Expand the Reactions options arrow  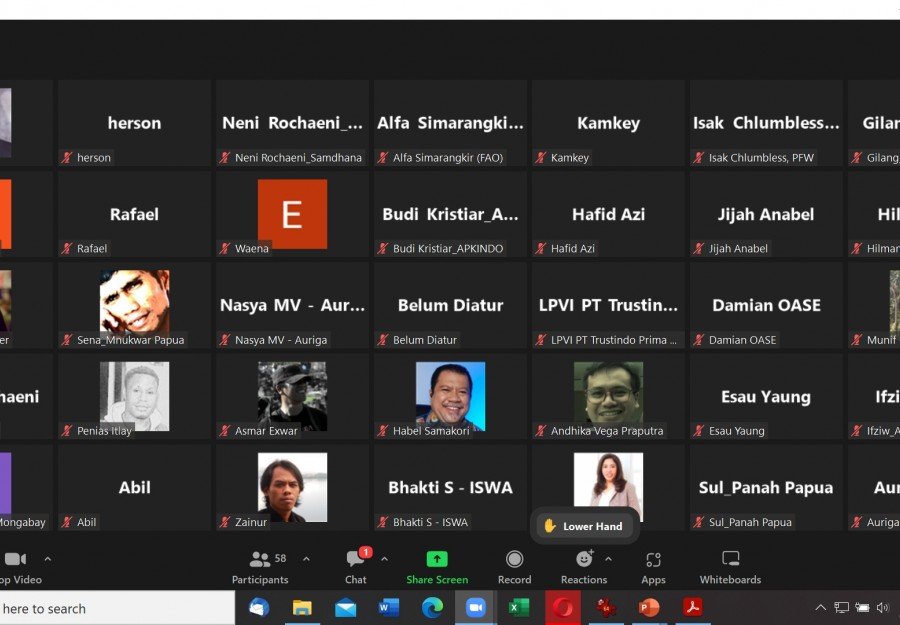[608, 559]
